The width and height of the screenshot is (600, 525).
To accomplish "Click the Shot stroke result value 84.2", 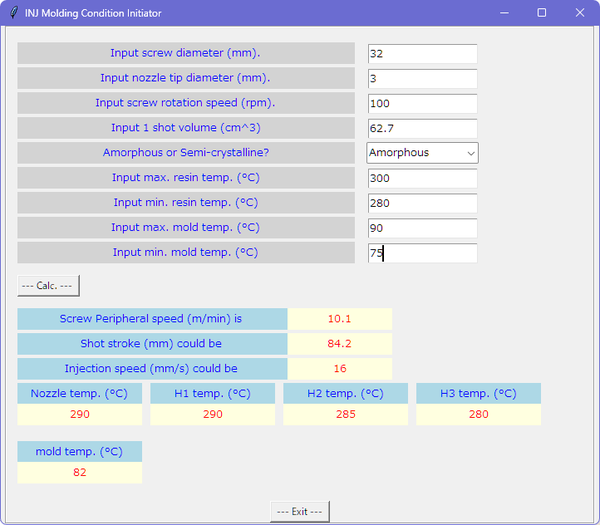I will pos(339,344).
